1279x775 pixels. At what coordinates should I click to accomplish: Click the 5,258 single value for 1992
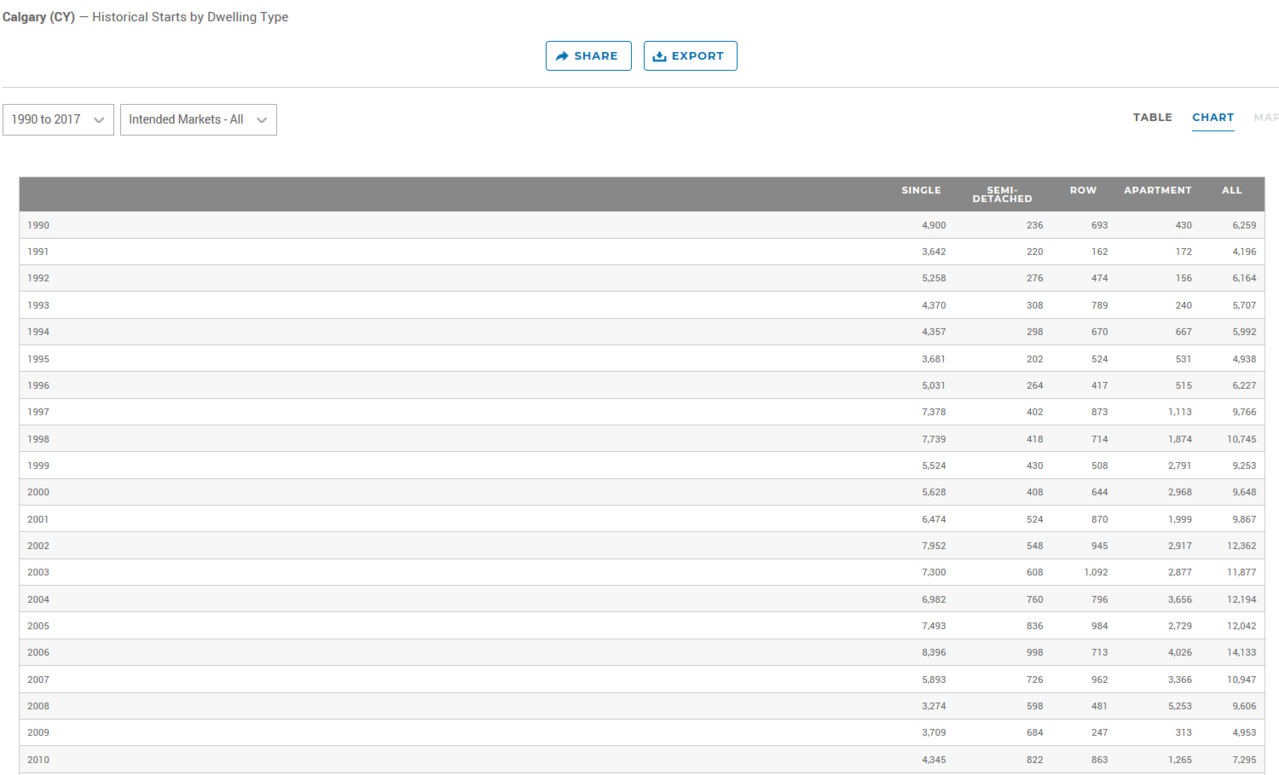[x=933, y=278]
